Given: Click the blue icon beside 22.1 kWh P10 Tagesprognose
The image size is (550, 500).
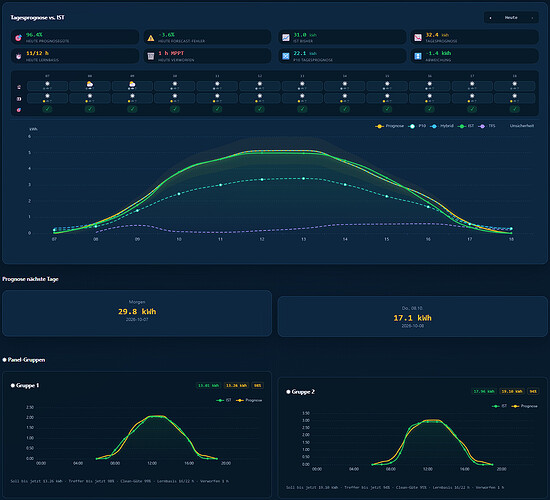Looking at the screenshot, I should pos(286,56).
